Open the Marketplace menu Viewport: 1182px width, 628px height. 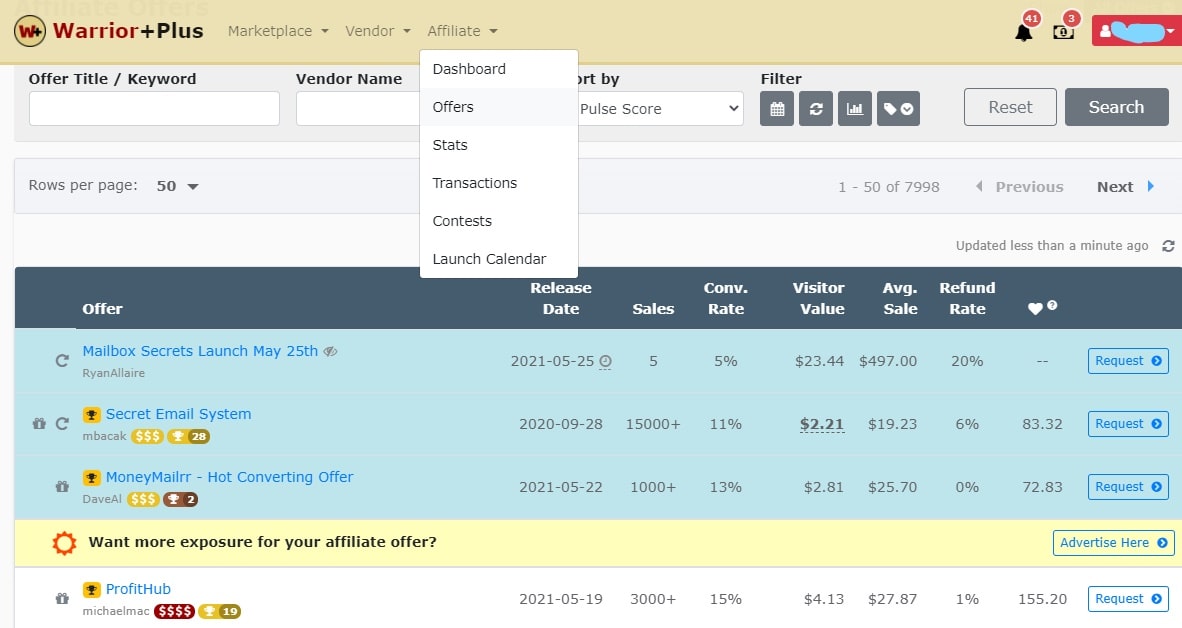tap(278, 31)
